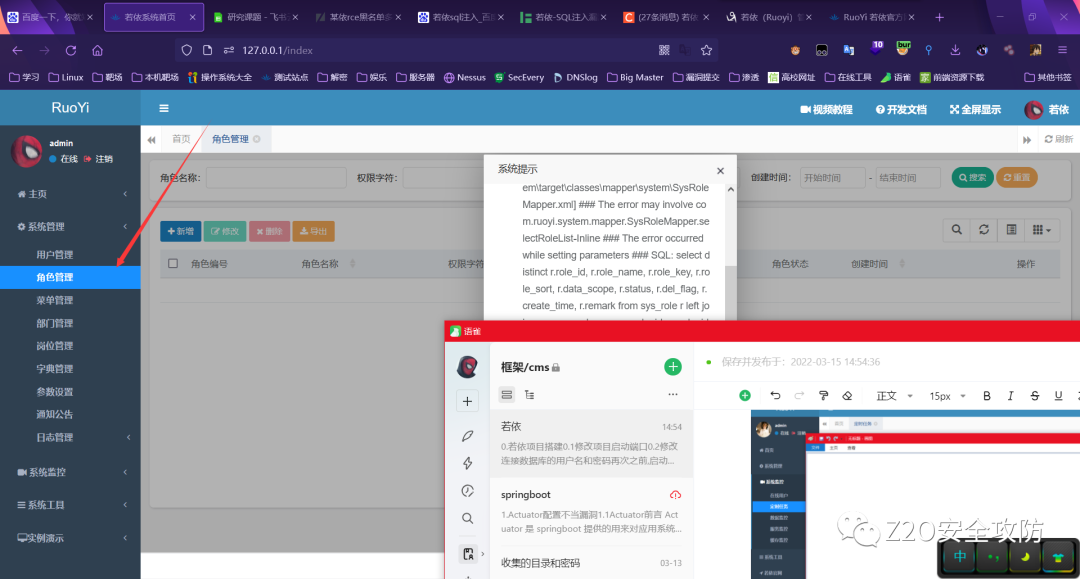Reload the page with the refresh icon
The height and width of the screenshot is (579, 1080).
tap(71, 50)
